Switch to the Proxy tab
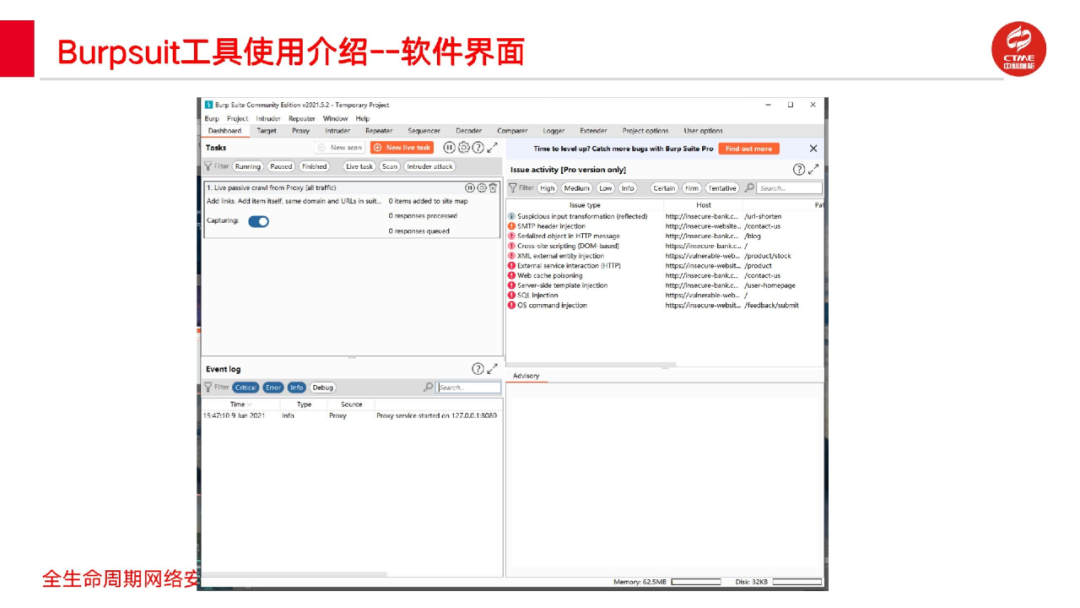1080x608 pixels. point(301,131)
